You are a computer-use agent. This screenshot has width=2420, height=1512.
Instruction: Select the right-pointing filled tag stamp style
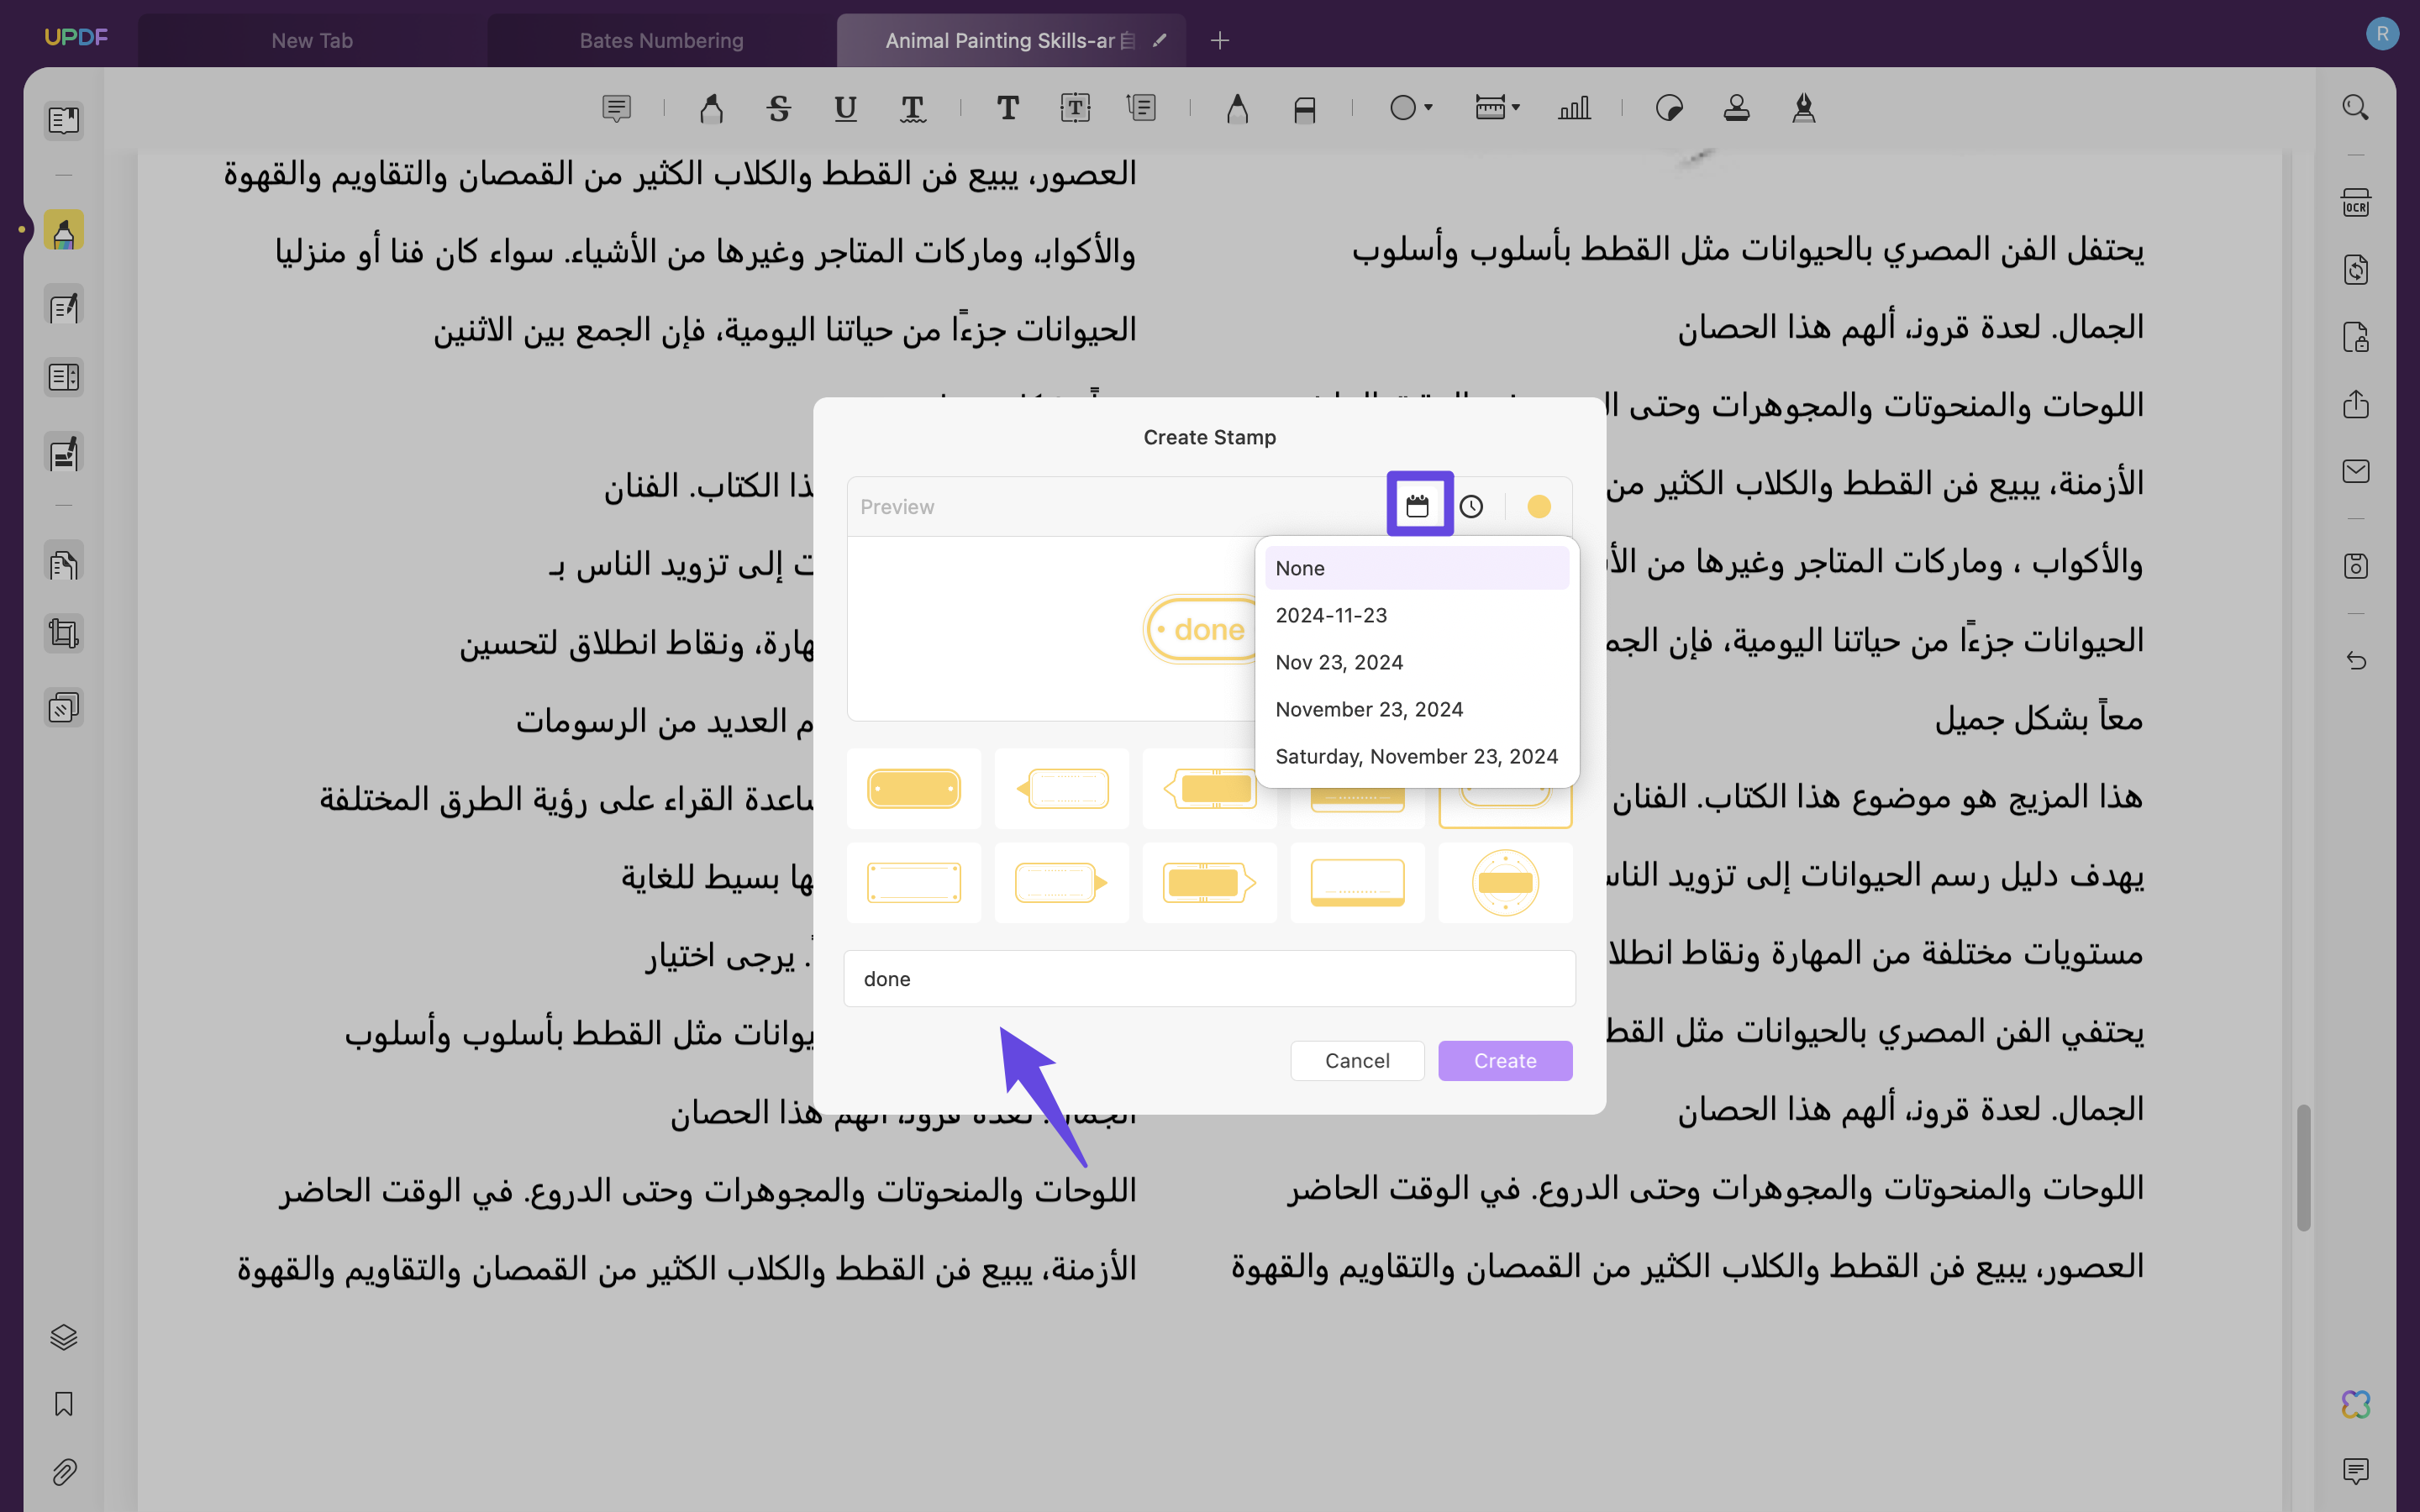[x=1209, y=882]
